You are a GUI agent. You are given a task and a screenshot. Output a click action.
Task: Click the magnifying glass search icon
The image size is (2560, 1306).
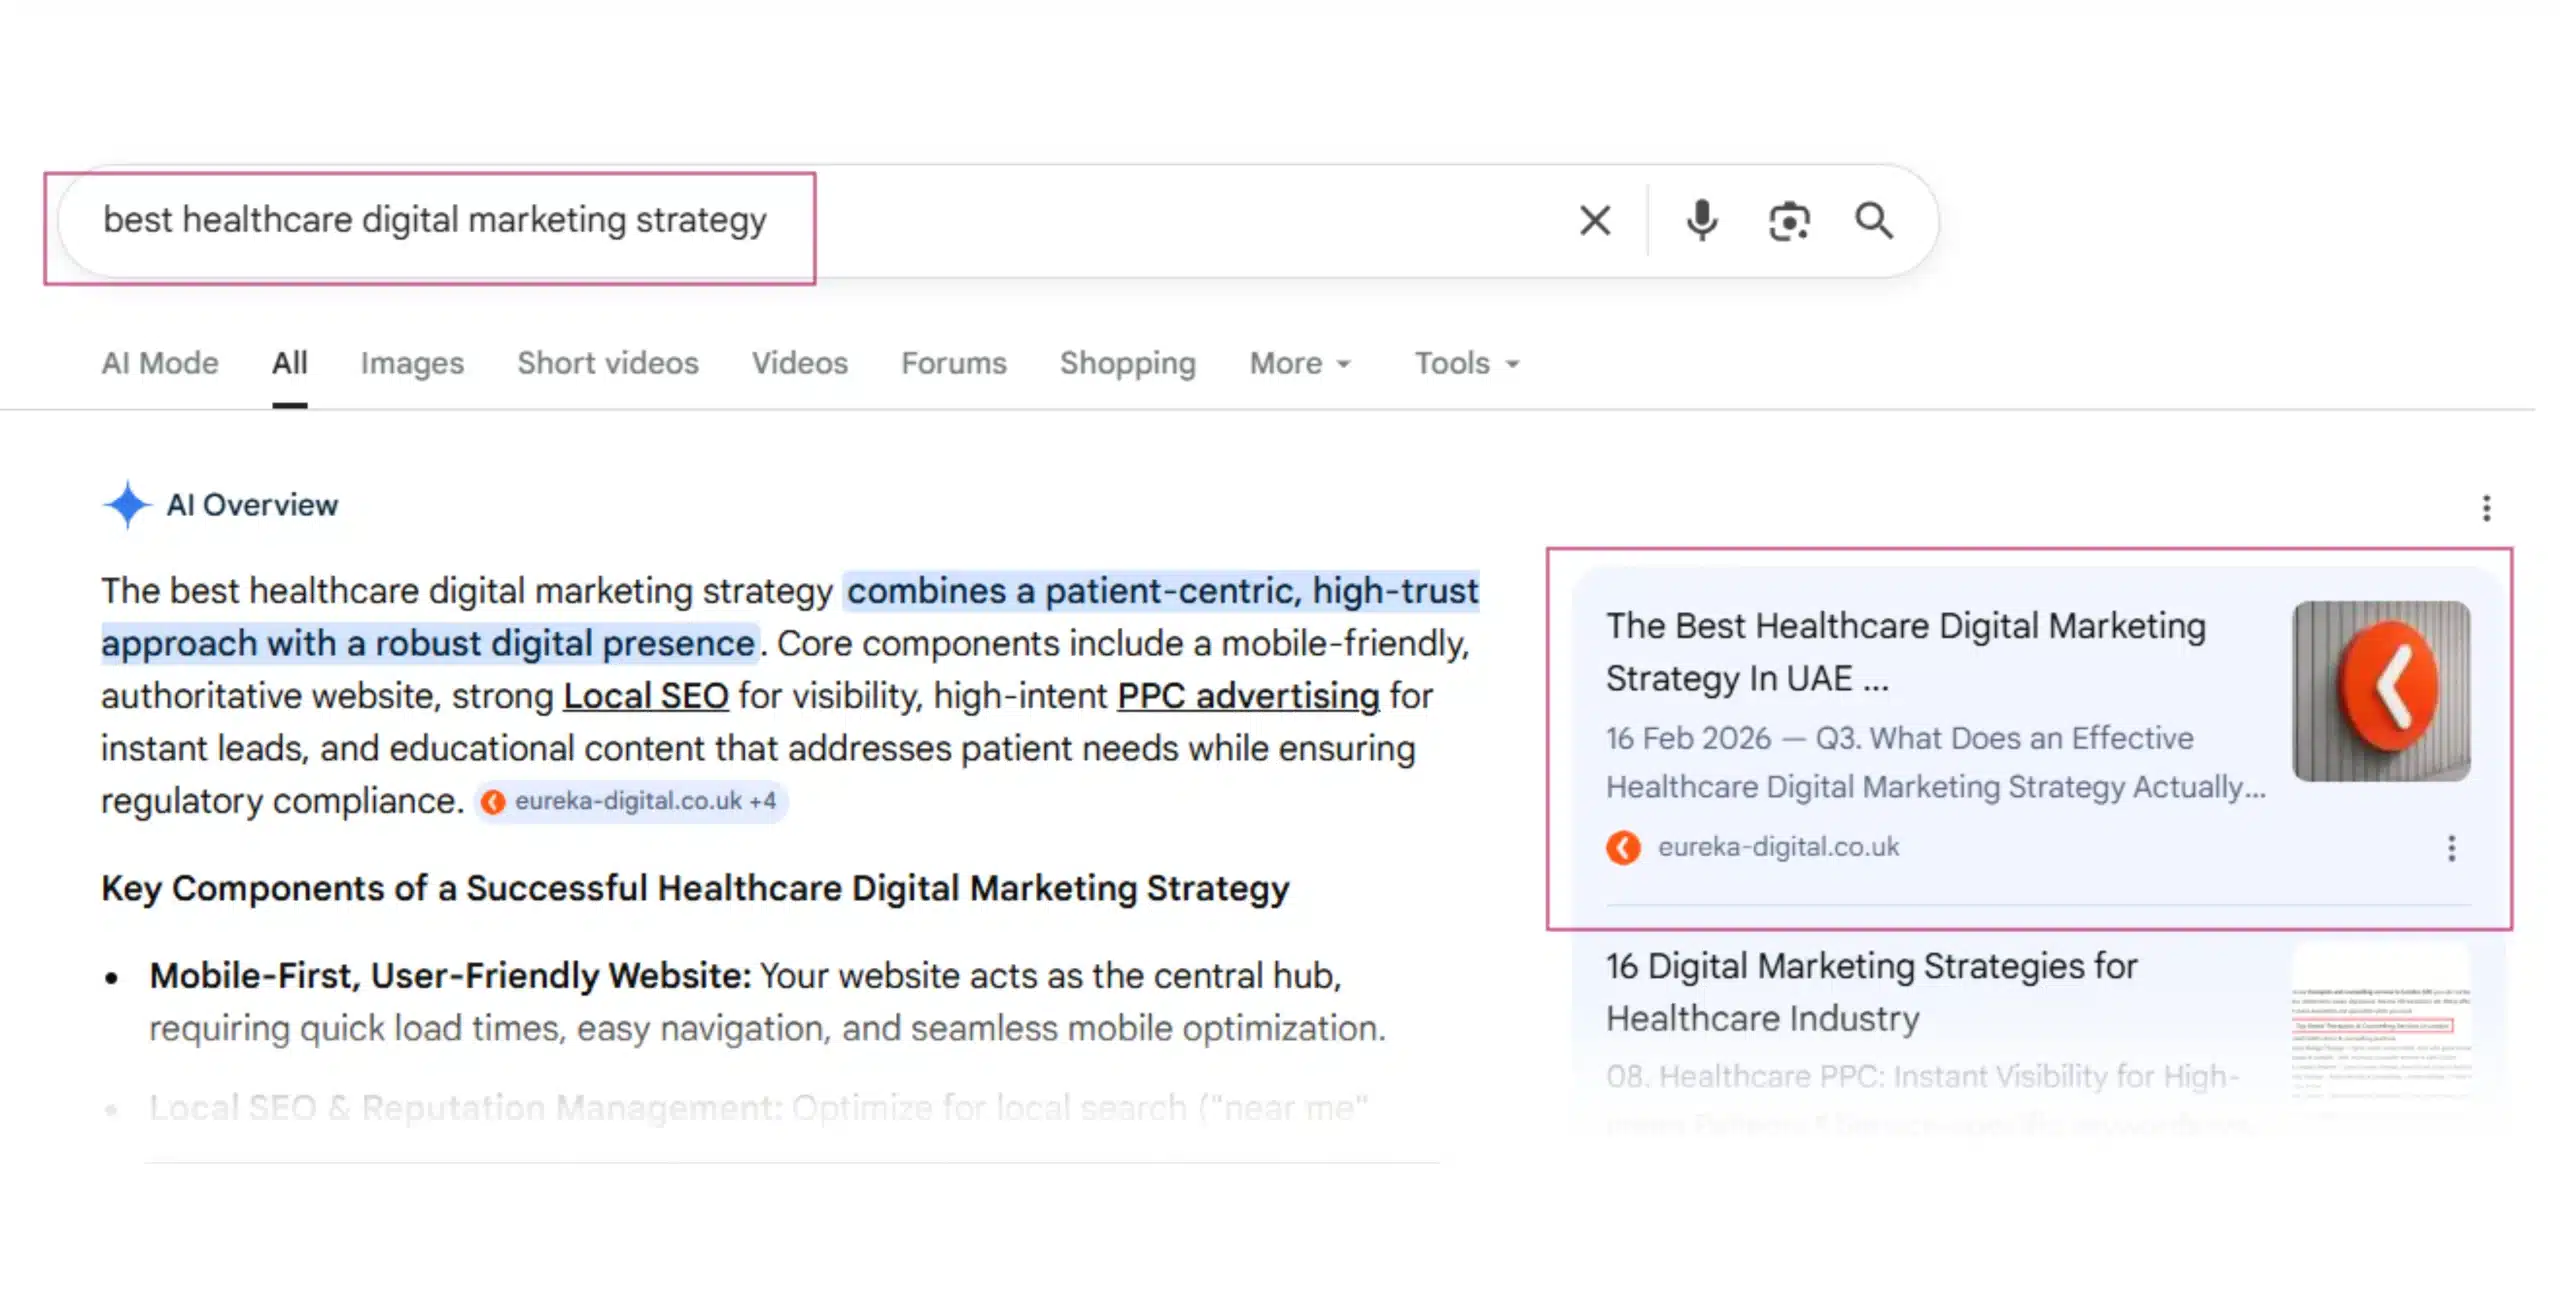[x=1874, y=220]
